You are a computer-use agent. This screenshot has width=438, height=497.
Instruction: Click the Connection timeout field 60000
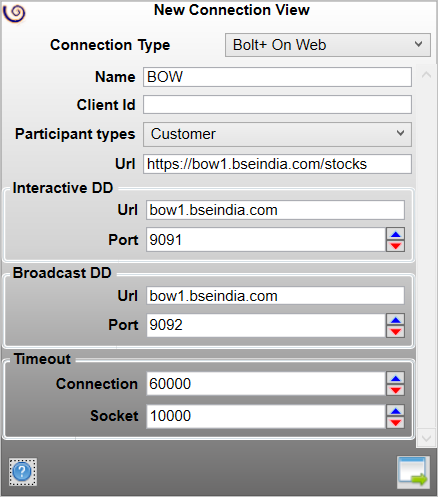click(266, 384)
